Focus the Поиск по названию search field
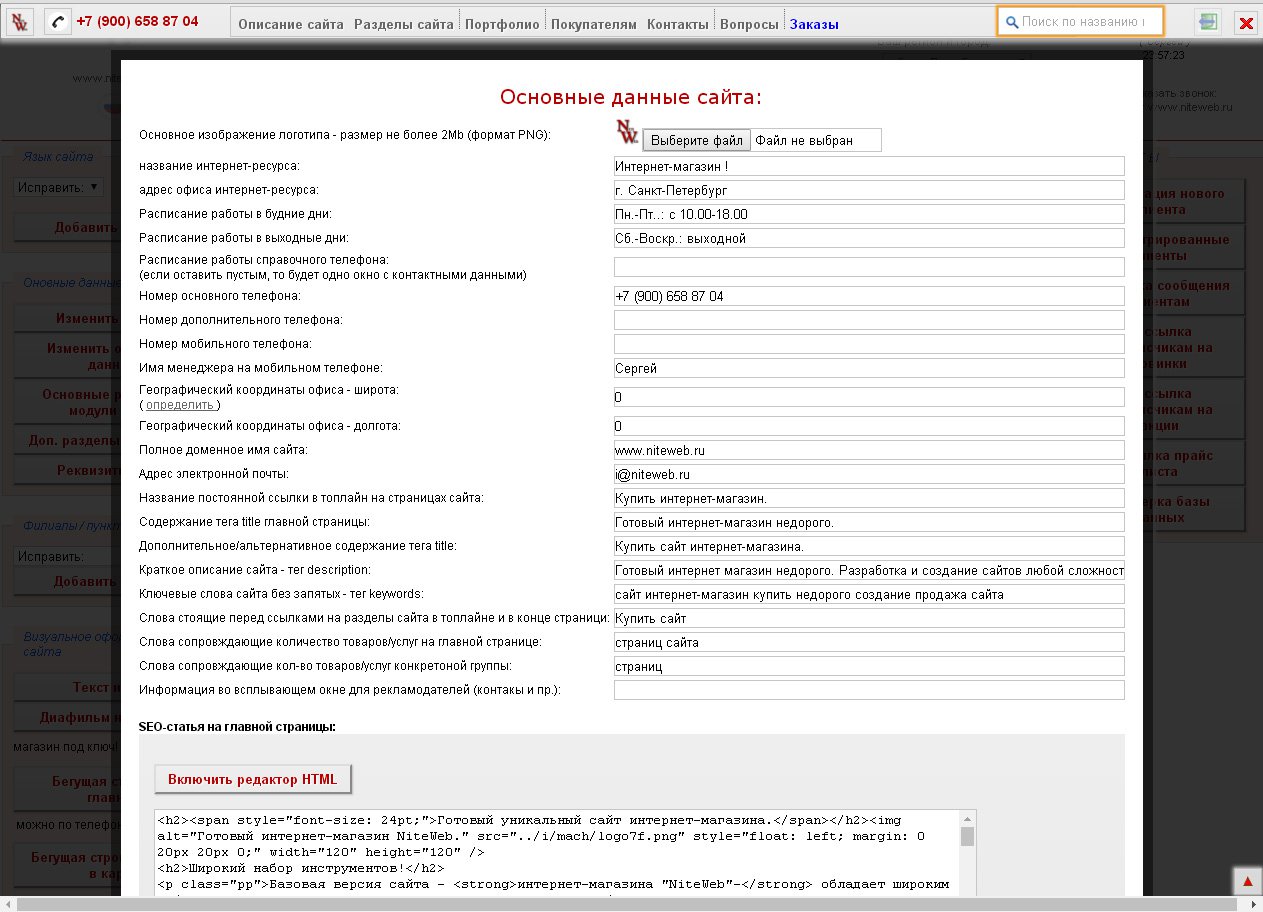The width and height of the screenshot is (1263, 912). [1080, 21]
